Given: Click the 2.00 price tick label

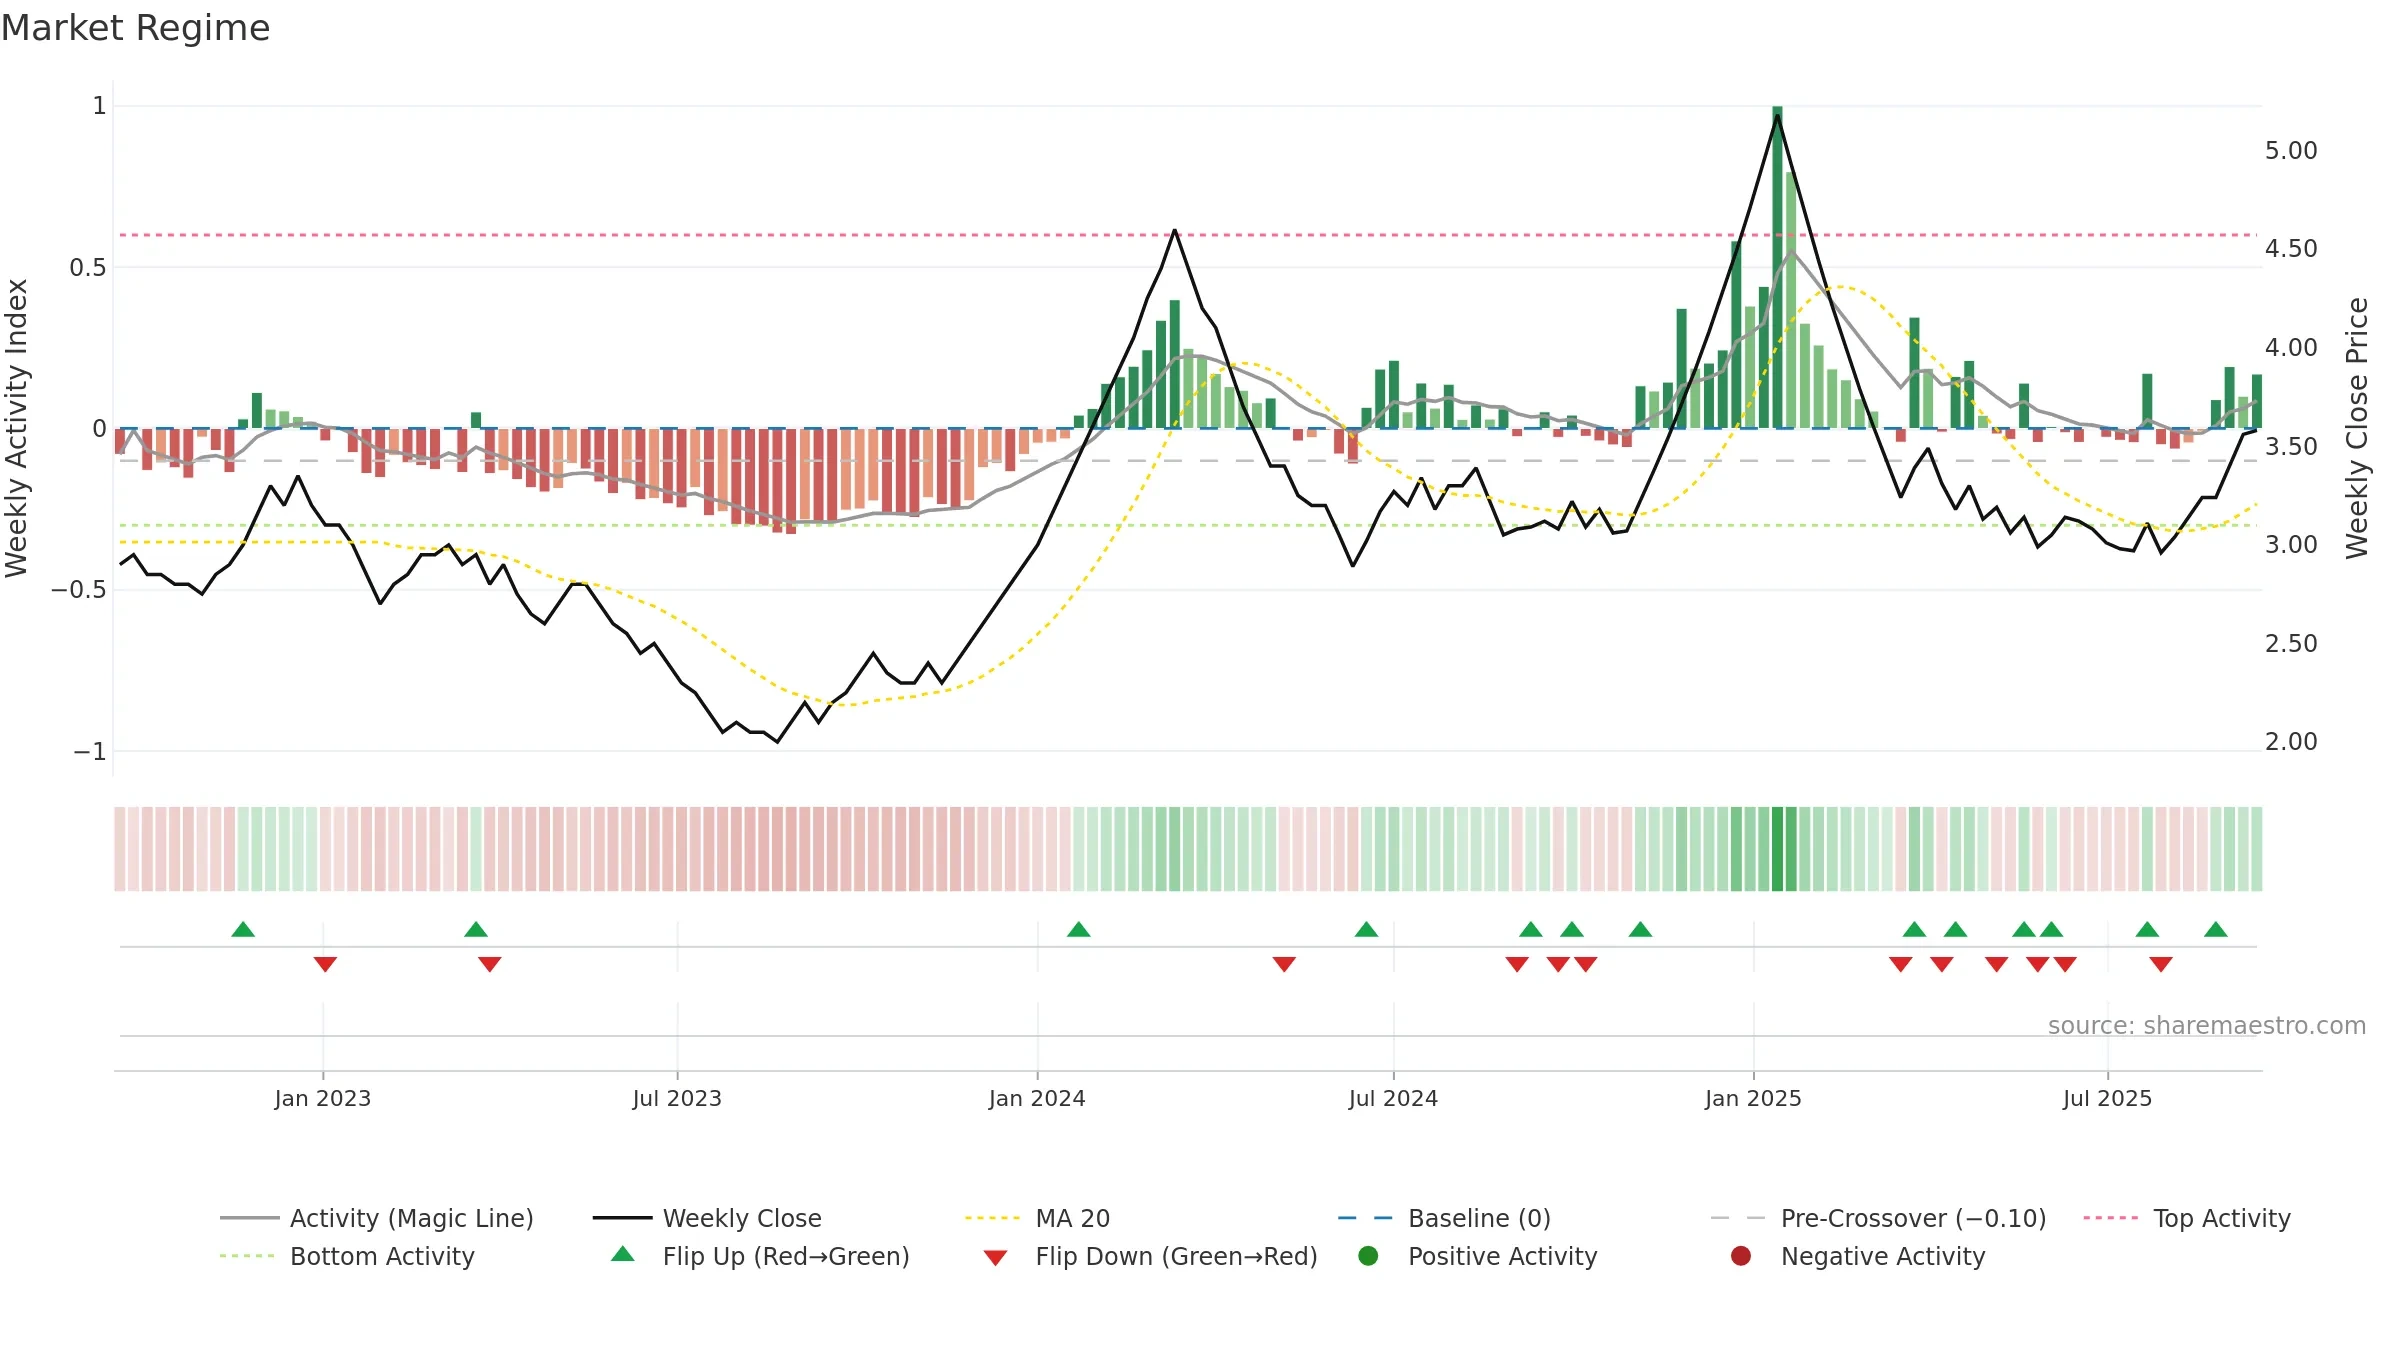Looking at the screenshot, I should pyautogui.click(x=2291, y=742).
